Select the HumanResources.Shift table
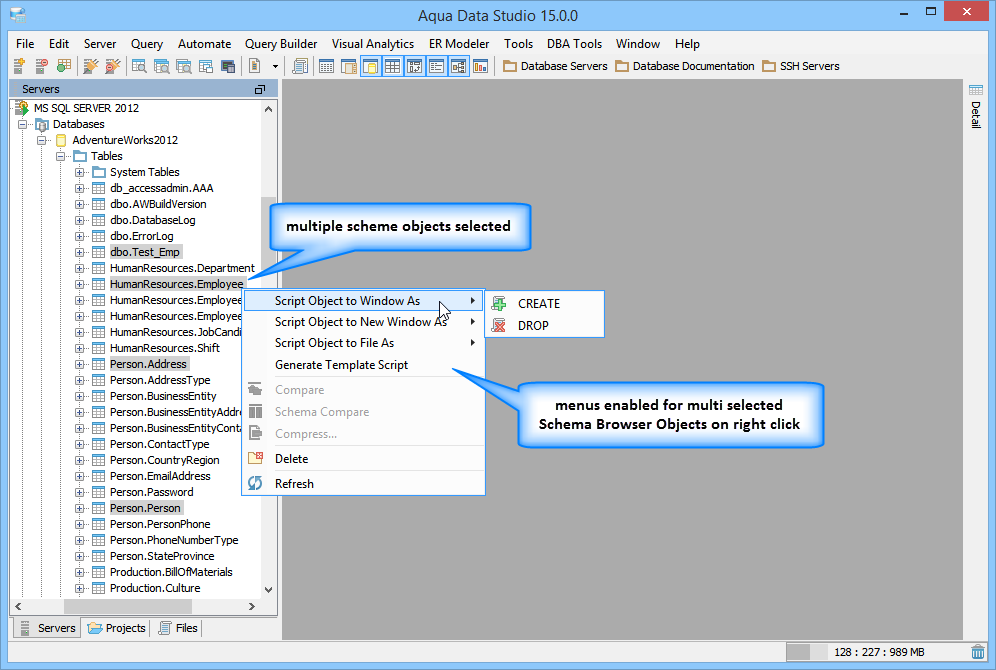The image size is (996, 670). 165,348
